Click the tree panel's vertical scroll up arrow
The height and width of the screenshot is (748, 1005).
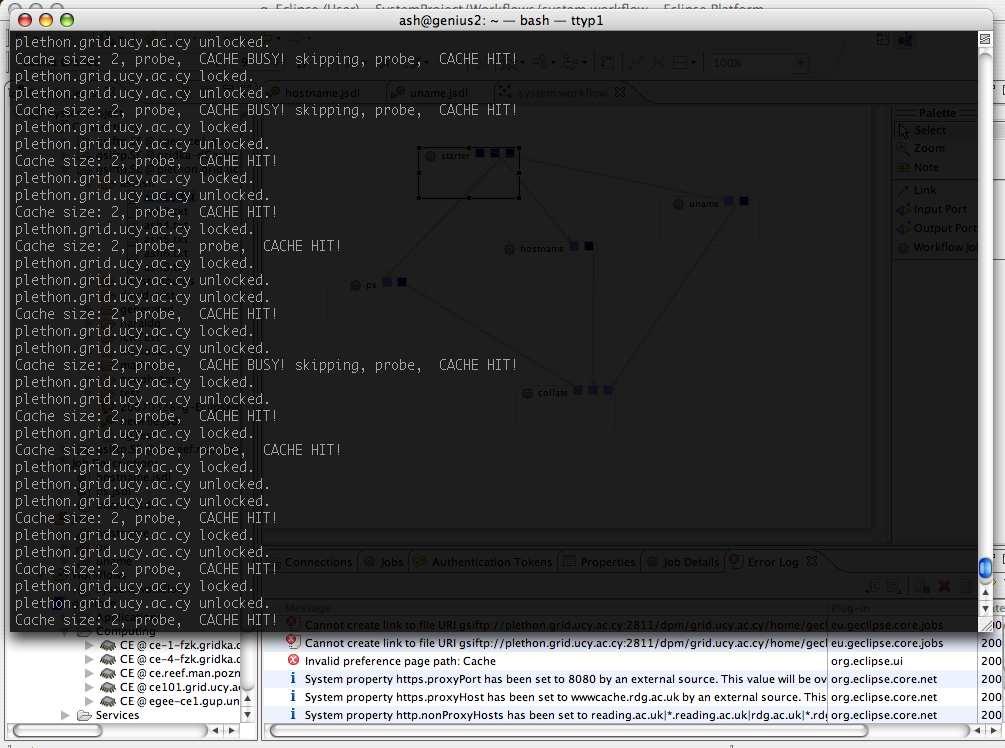pos(248,699)
